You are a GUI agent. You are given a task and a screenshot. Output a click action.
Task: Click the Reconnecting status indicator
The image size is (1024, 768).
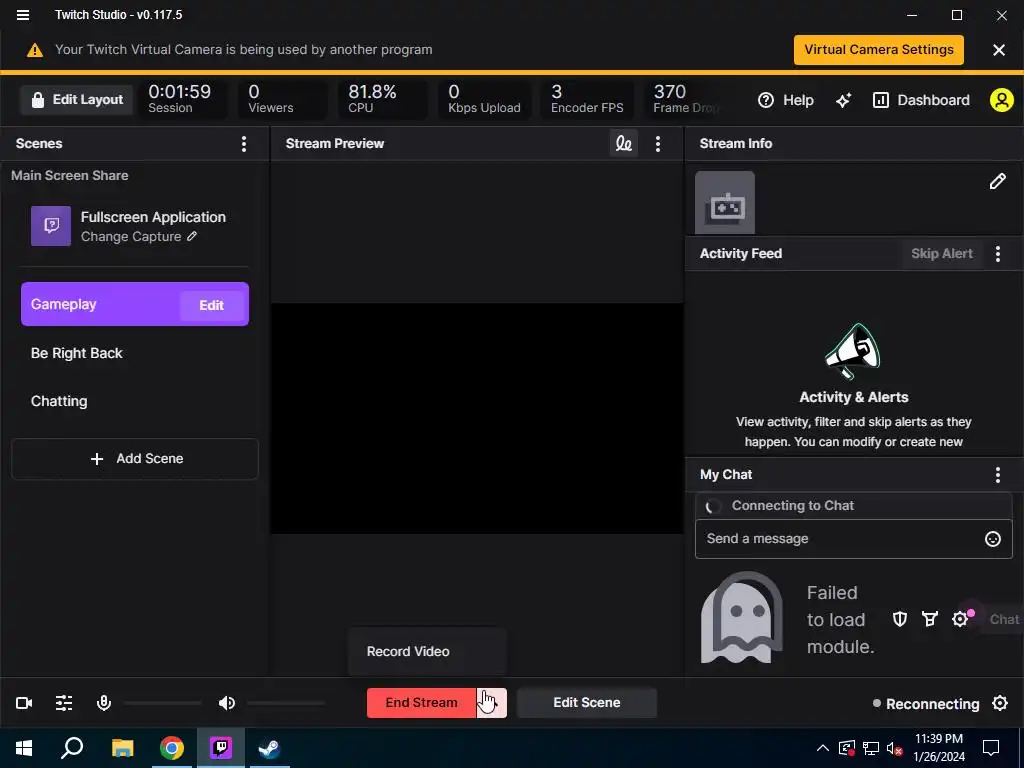[x=926, y=704]
